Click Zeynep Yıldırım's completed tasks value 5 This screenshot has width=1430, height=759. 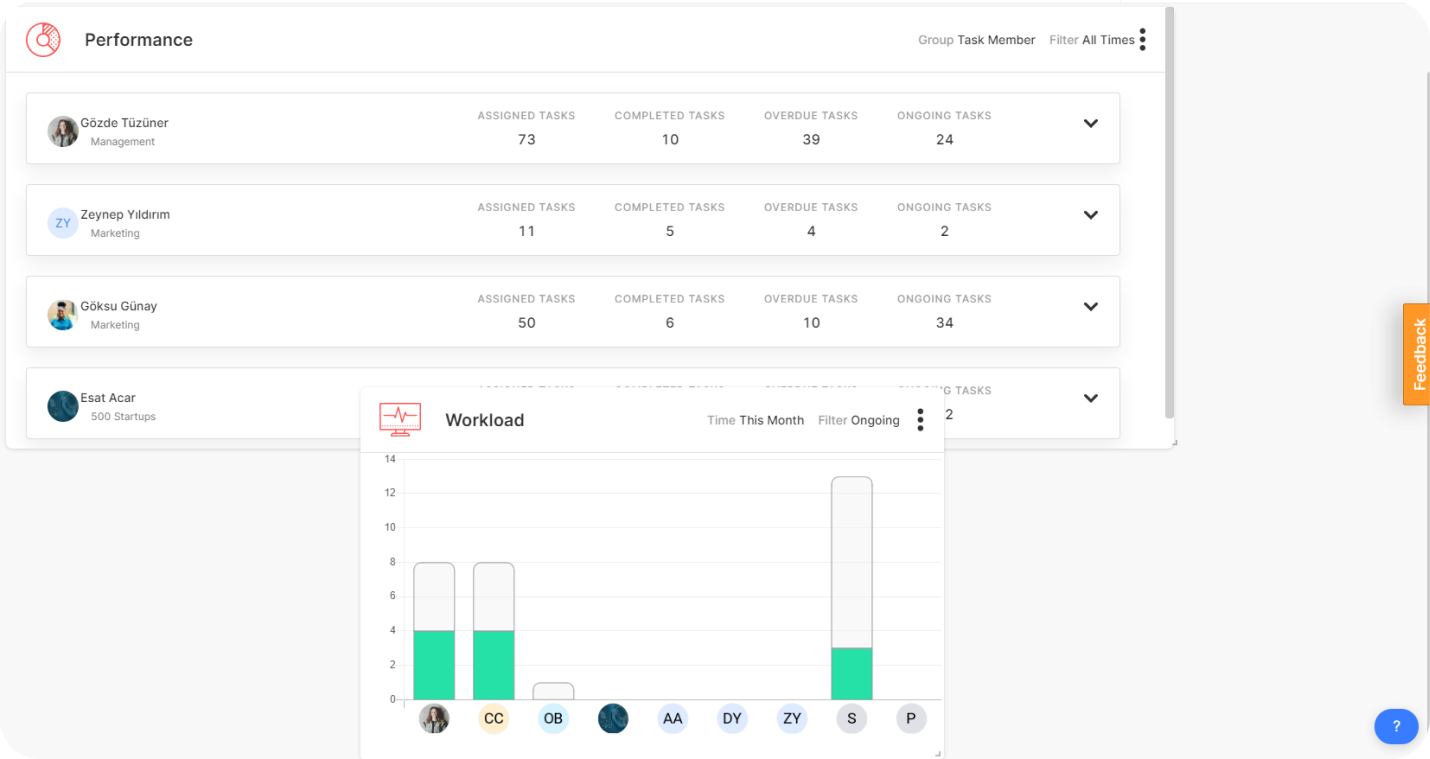click(x=670, y=231)
